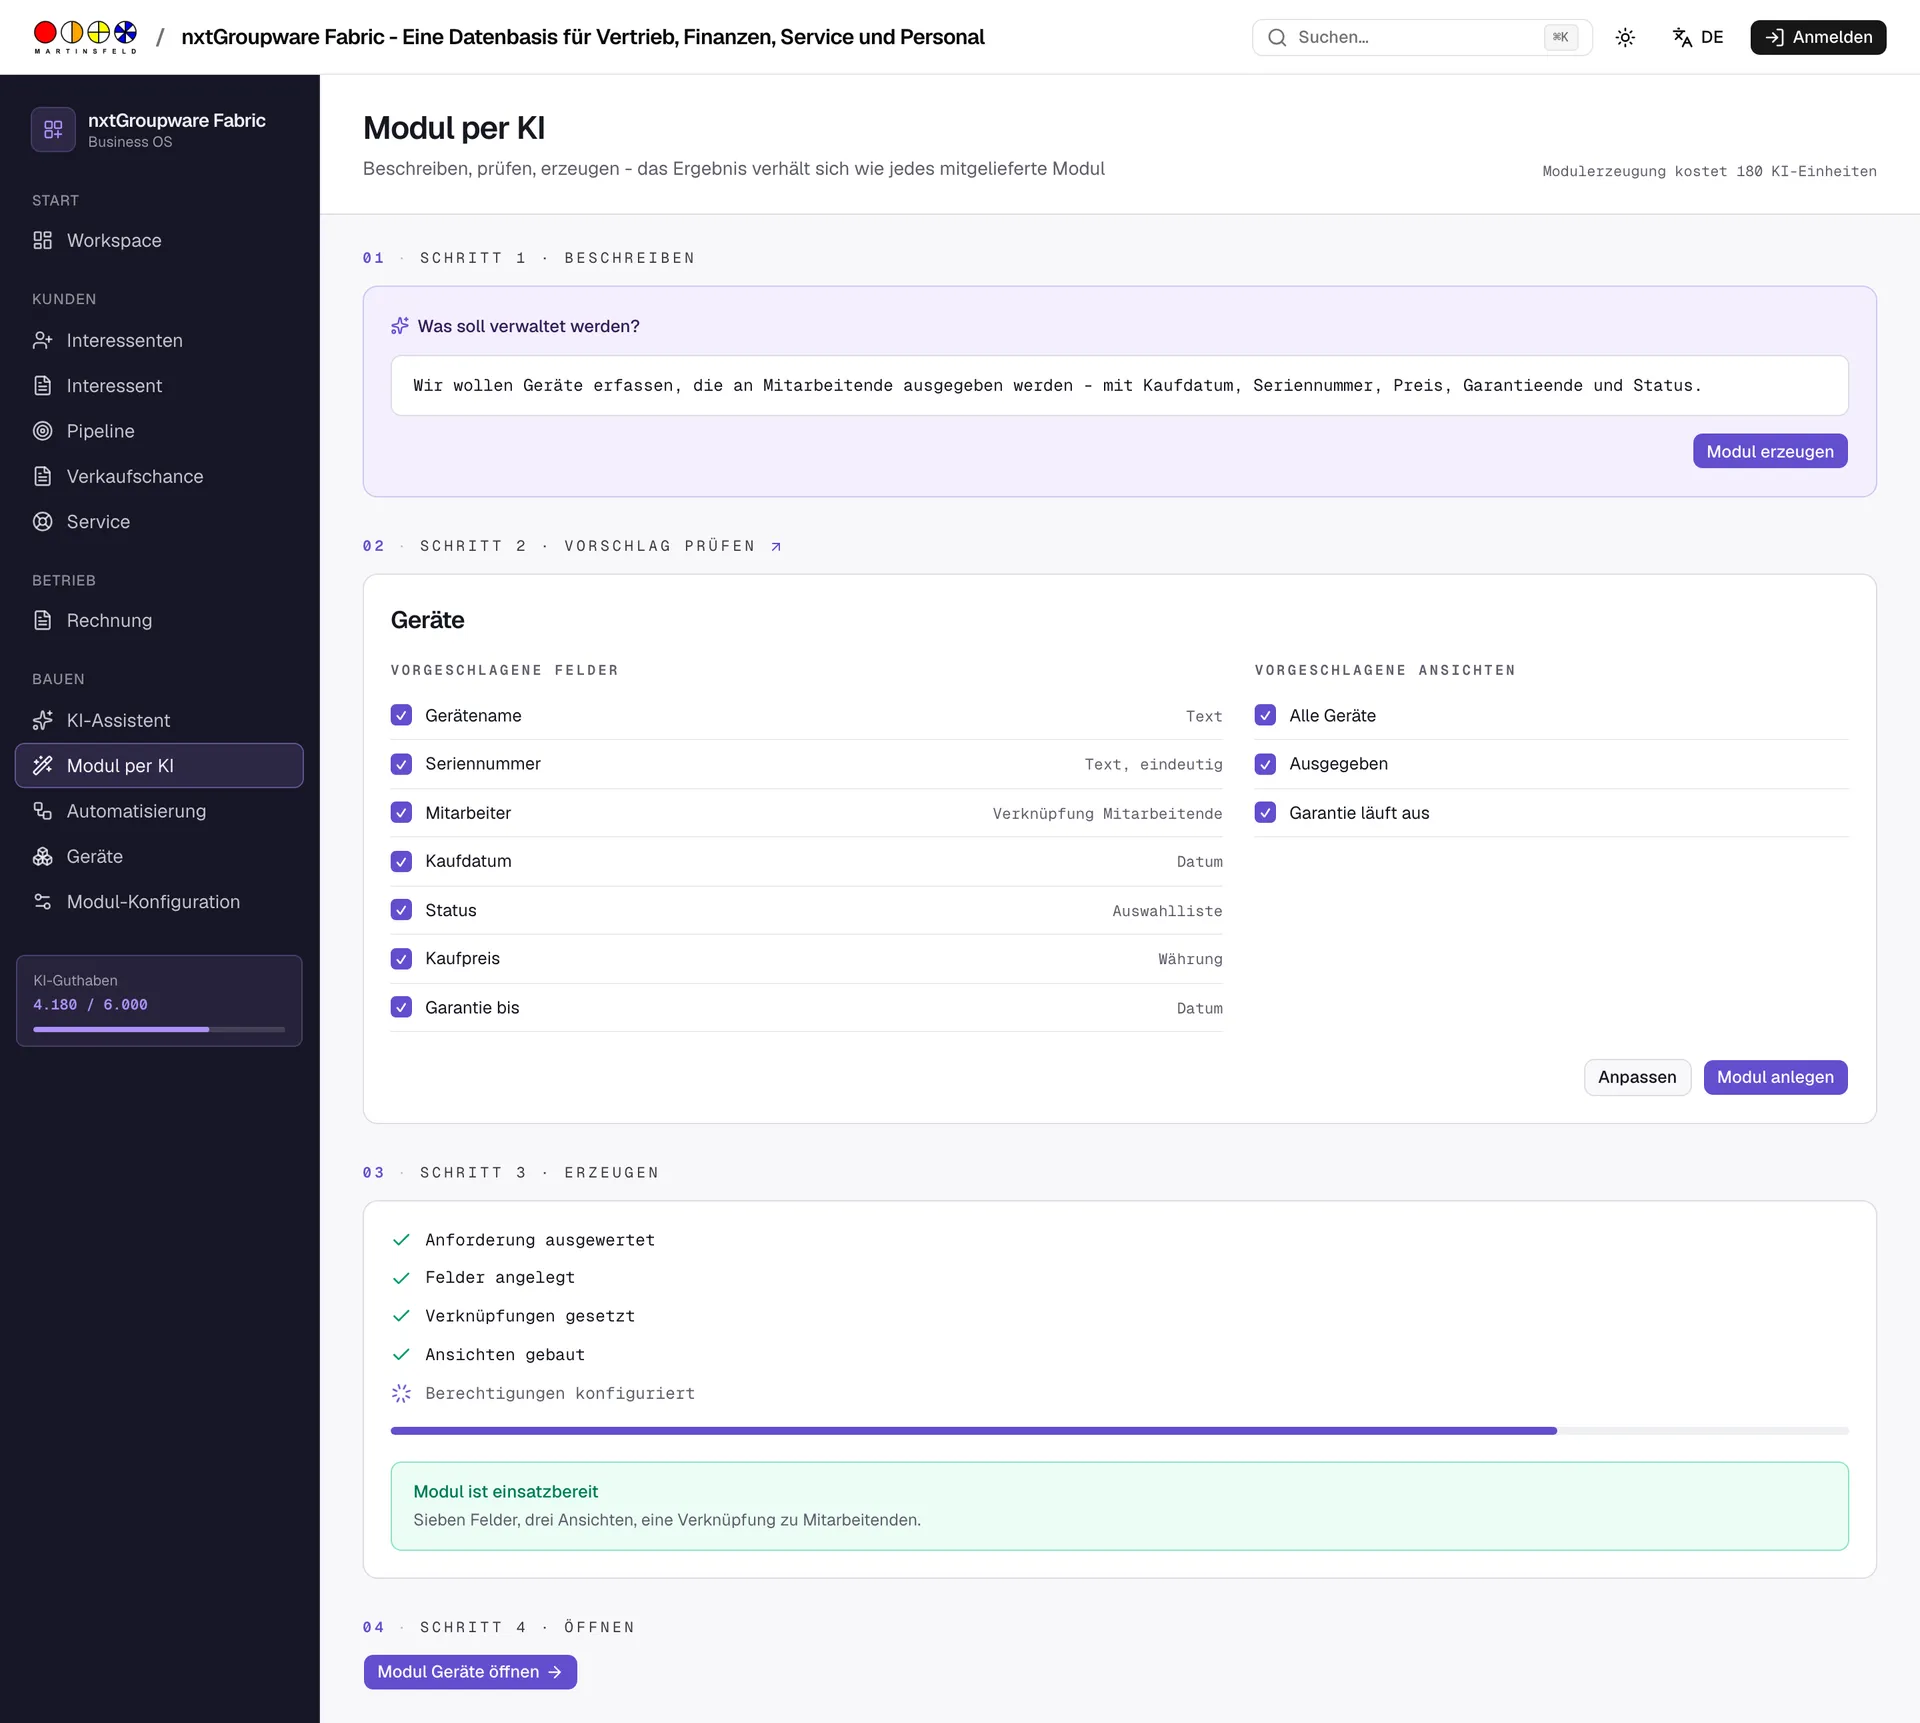Viewport: 1920px width, 1723px height.
Task: Click the Anpassen button
Action: [x=1637, y=1077]
